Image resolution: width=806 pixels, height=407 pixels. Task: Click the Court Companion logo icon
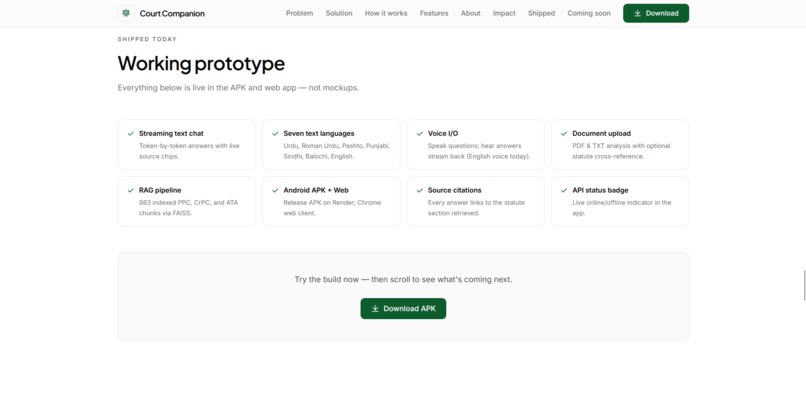(x=126, y=13)
